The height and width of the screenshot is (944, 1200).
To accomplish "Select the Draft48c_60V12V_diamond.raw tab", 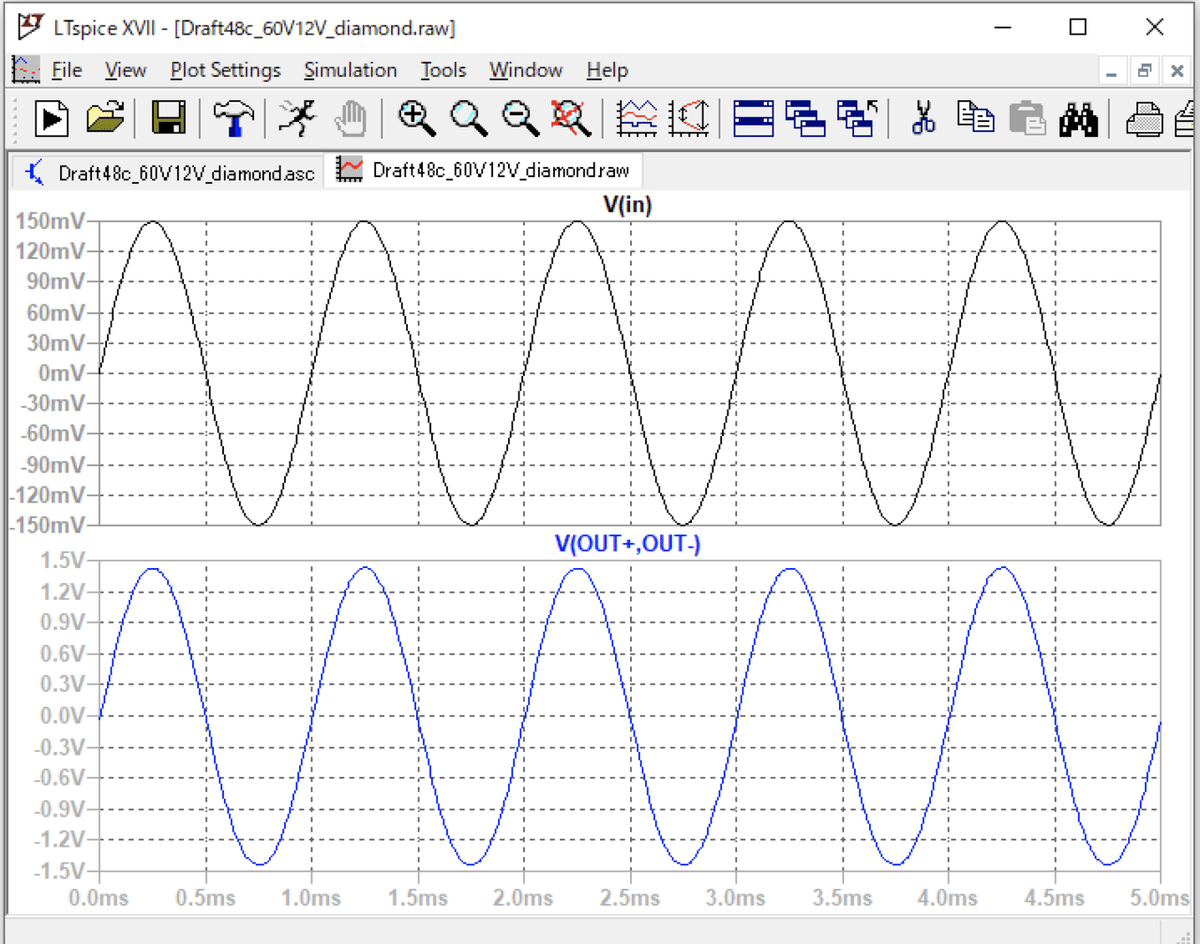I will point(486,170).
